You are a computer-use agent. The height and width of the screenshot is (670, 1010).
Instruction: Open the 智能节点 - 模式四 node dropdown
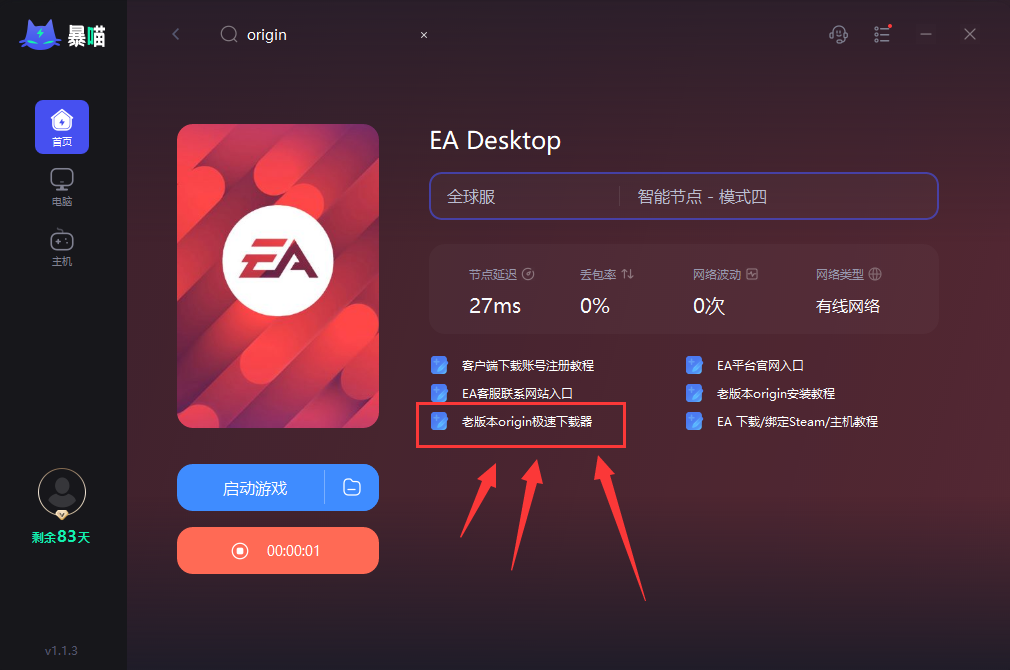(778, 196)
